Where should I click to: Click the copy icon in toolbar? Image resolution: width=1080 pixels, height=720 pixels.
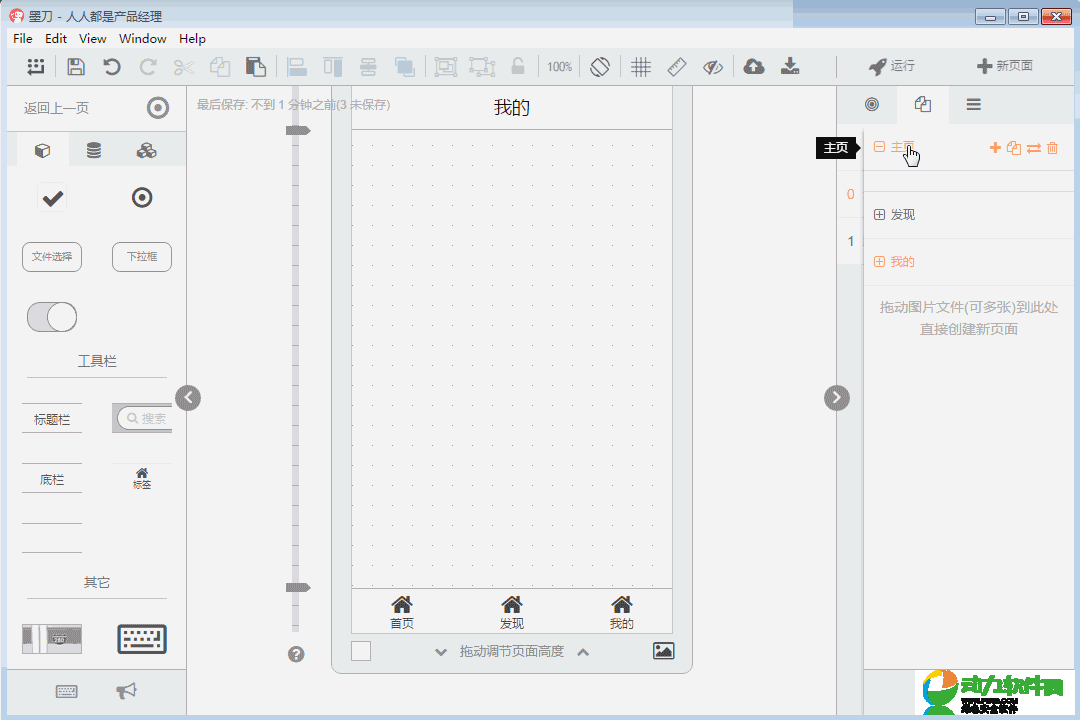tap(220, 66)
